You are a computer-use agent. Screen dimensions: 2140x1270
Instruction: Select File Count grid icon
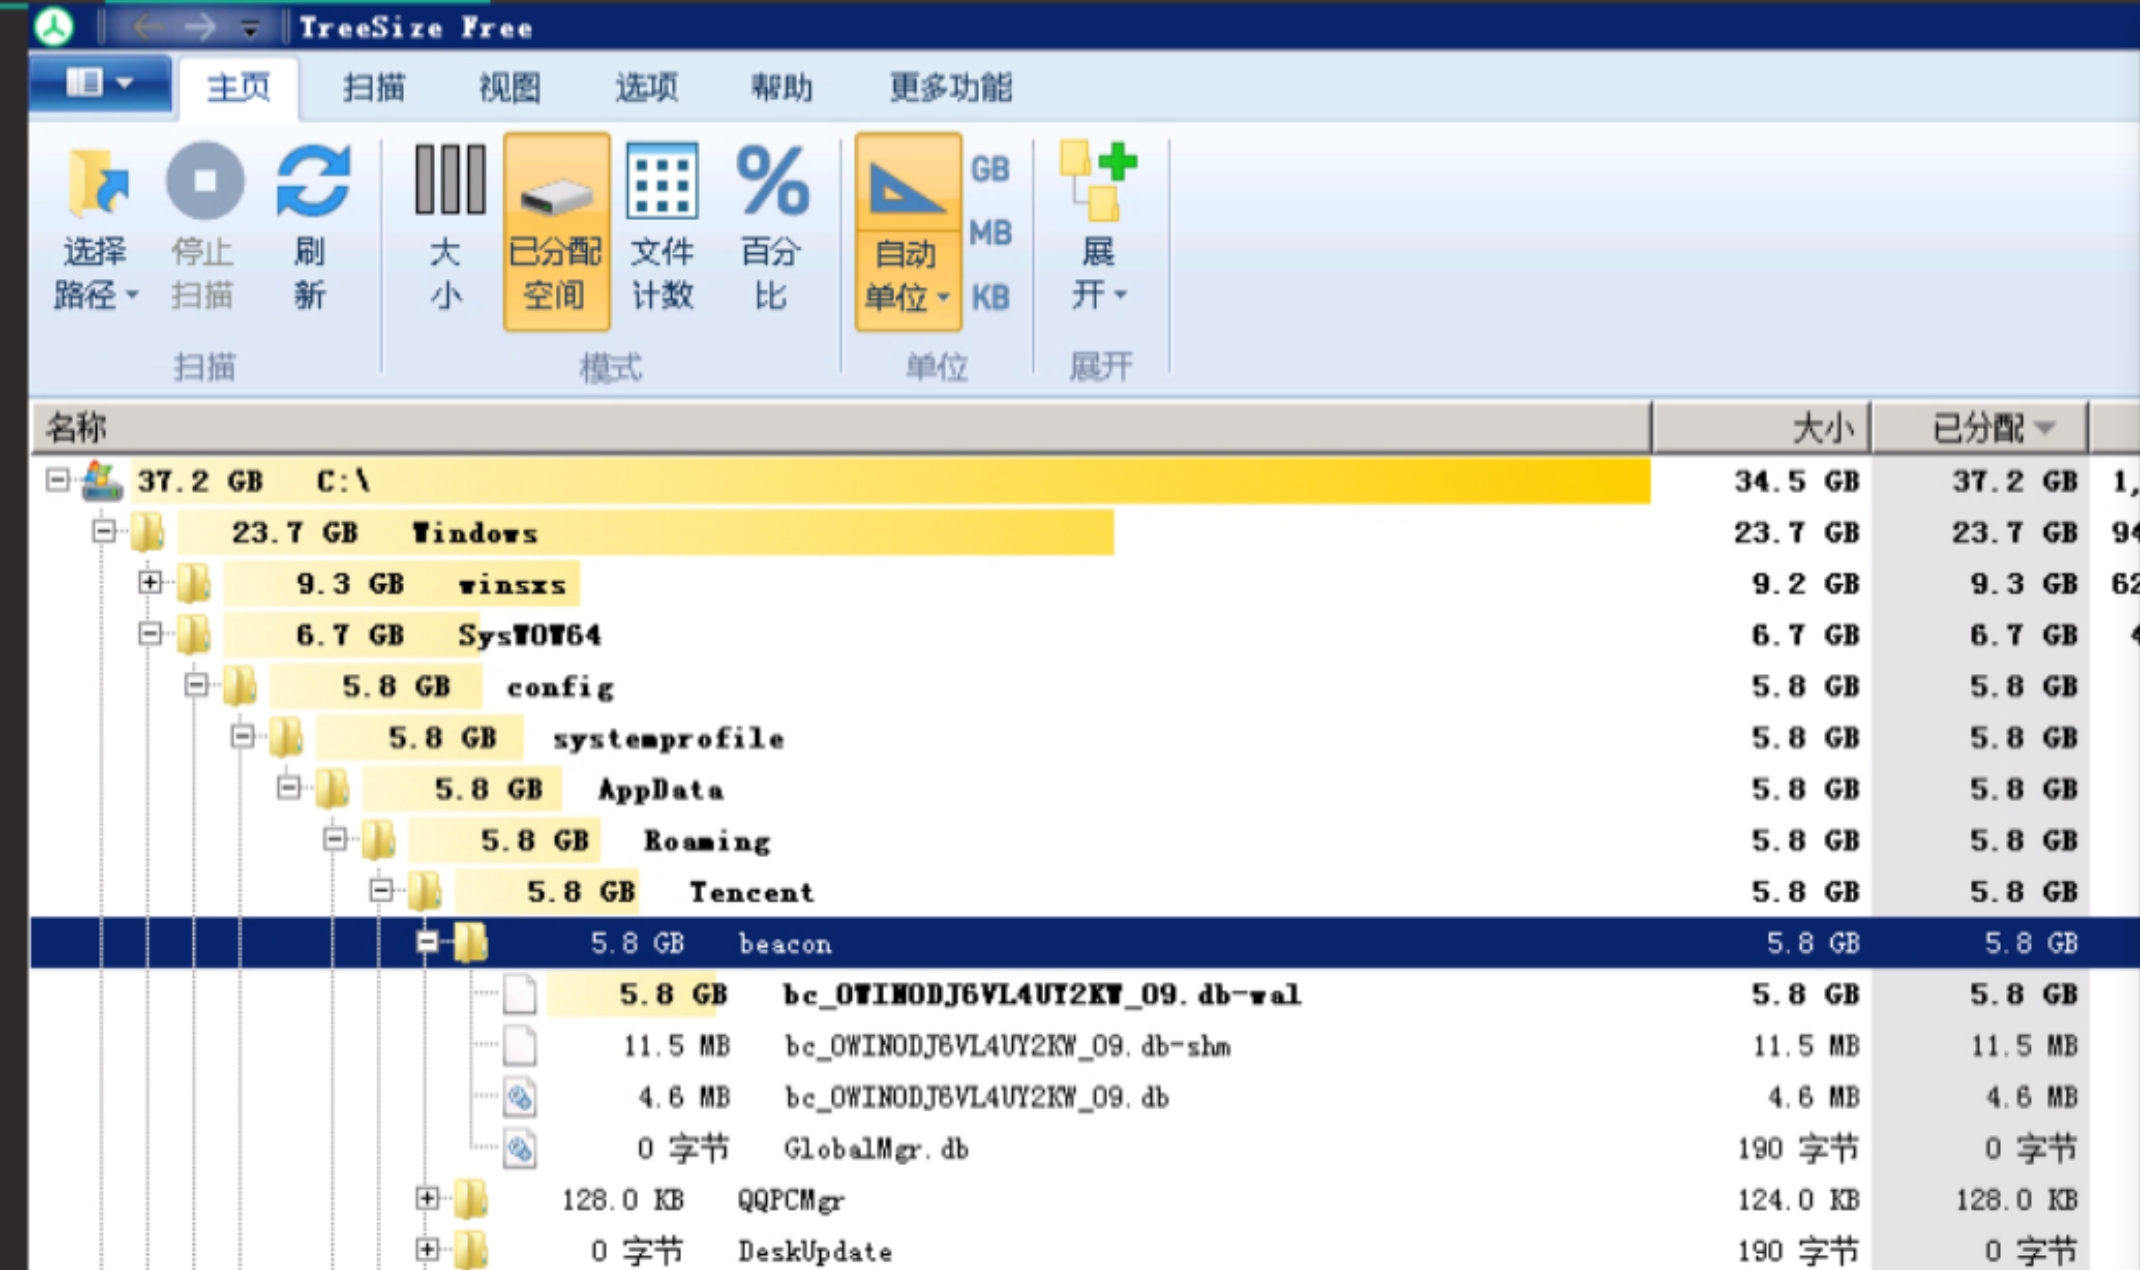661,182
